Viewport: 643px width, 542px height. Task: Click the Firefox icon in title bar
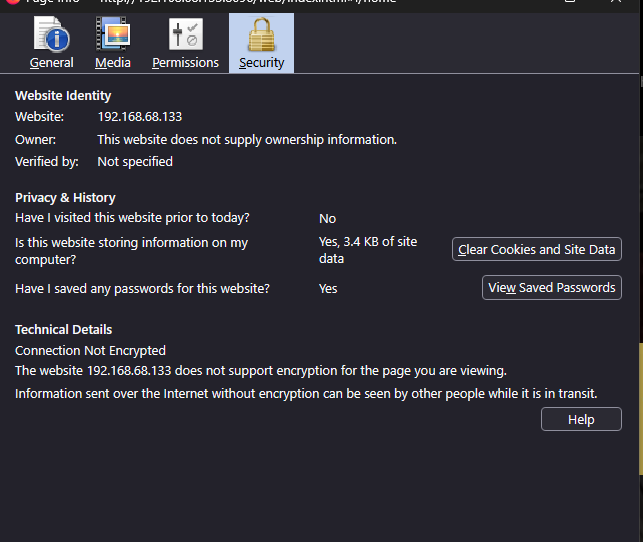pos(11,3)
